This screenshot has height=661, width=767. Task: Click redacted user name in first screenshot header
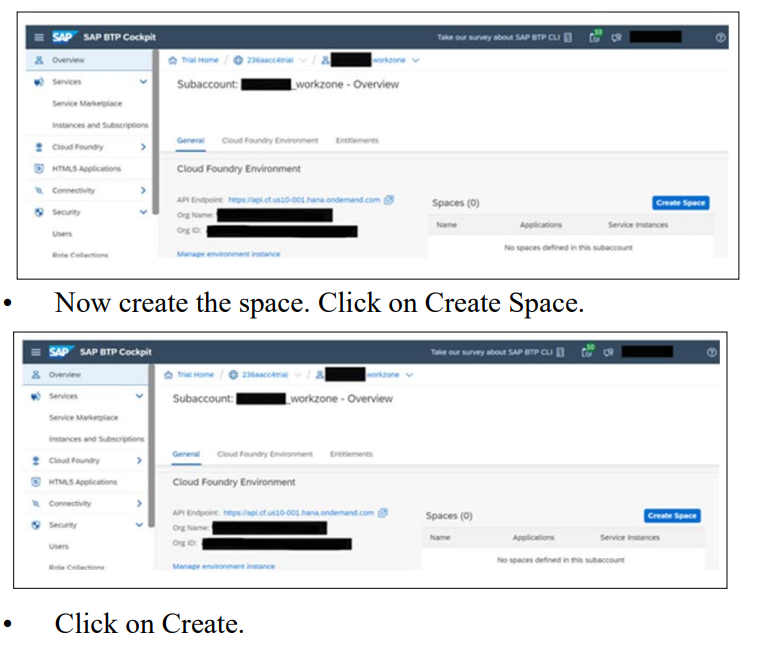tap(655, 37)
